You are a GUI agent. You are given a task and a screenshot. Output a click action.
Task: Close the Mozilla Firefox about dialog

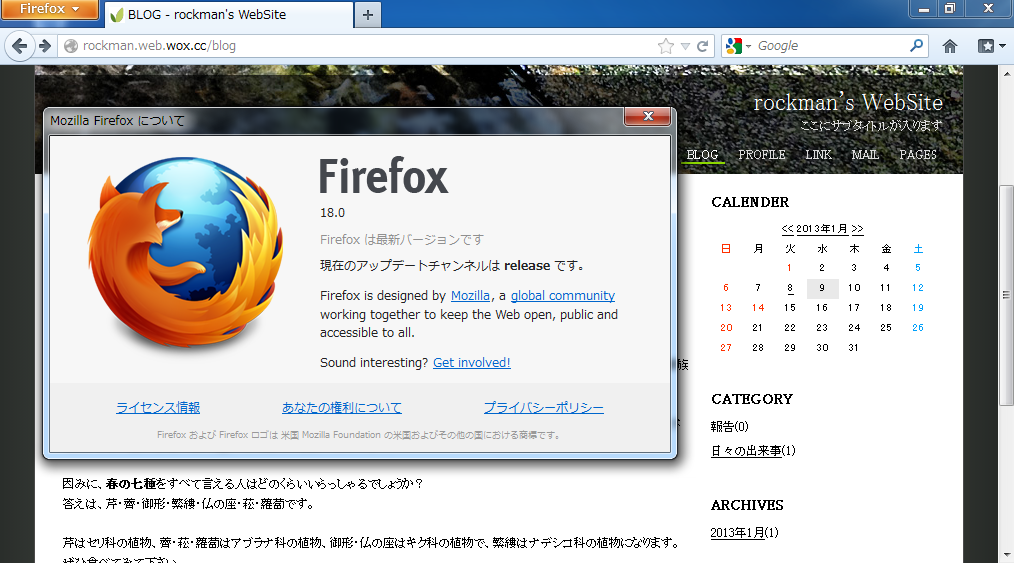(647, 117)
